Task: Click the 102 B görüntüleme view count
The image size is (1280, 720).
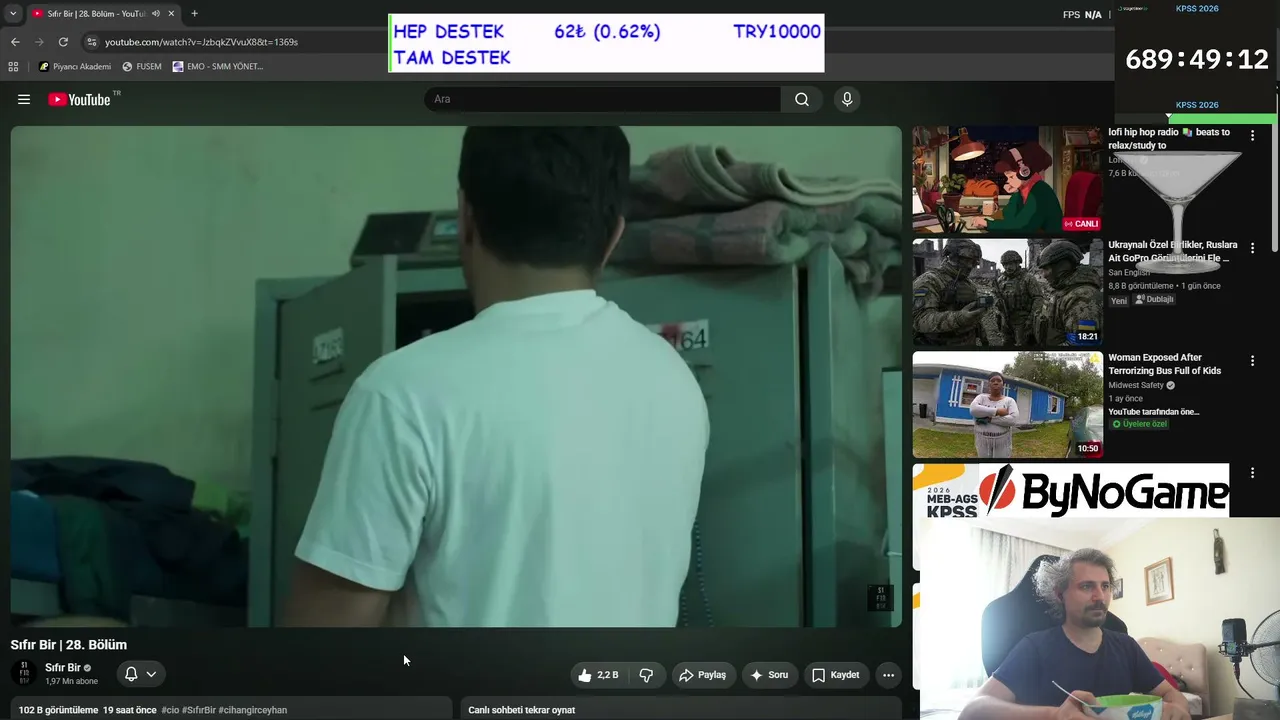Action: (x=58, y=710)
